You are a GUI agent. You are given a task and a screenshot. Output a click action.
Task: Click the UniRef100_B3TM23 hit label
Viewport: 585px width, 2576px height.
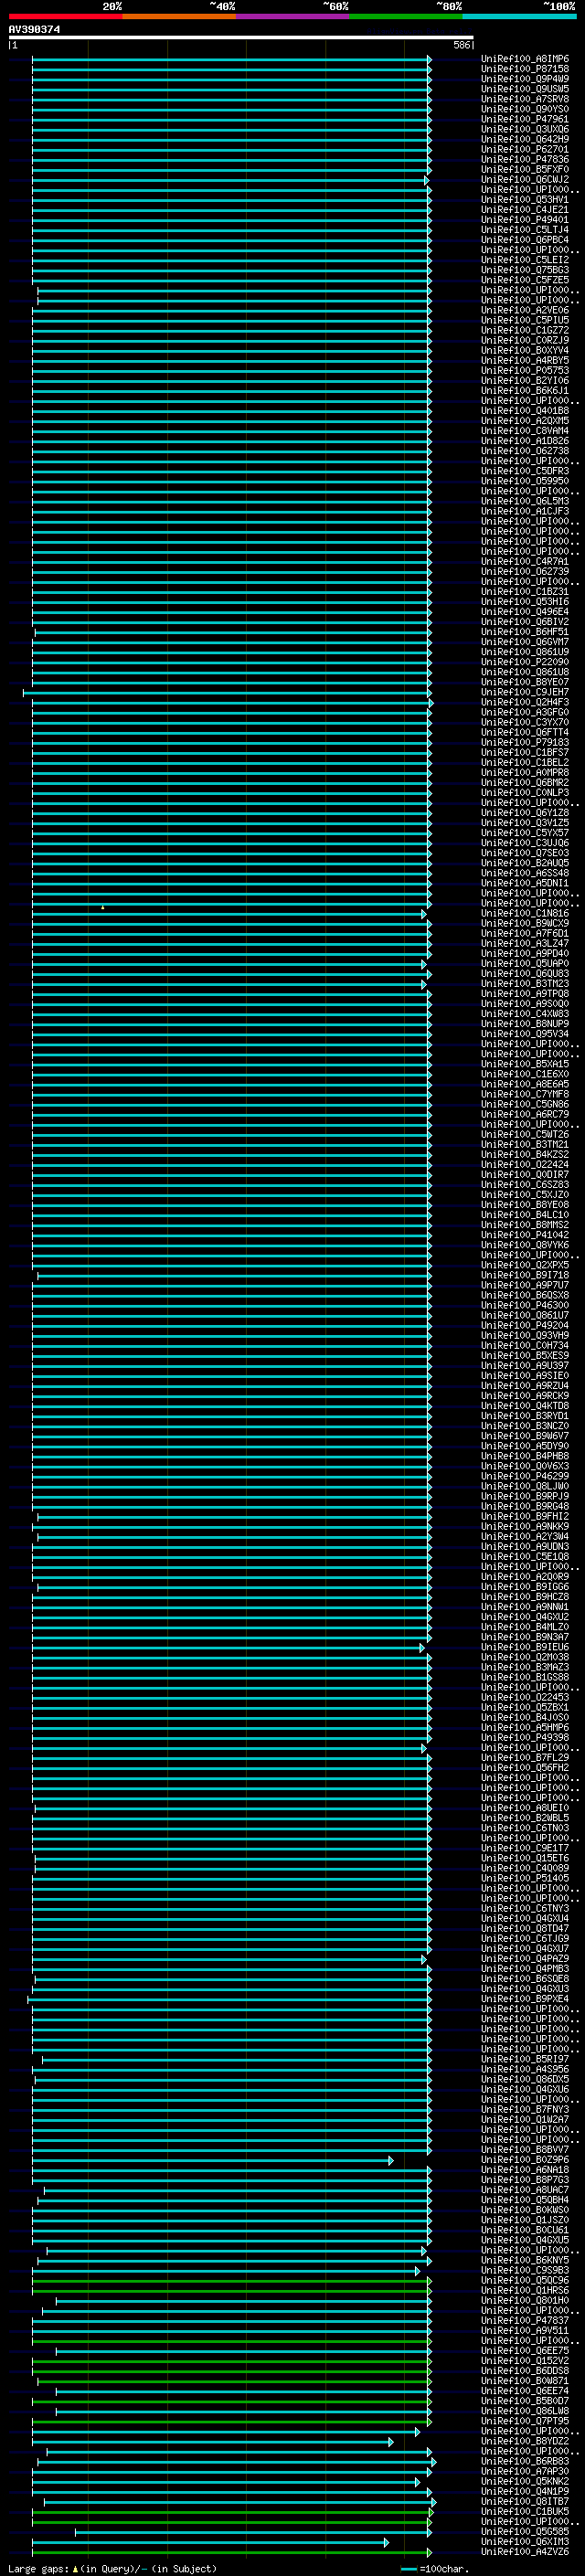(525, 983)
